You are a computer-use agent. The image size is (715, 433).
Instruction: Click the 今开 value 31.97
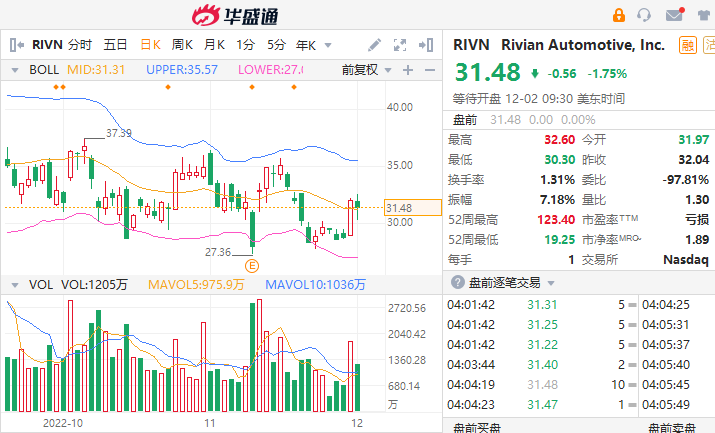coord(694,139)
